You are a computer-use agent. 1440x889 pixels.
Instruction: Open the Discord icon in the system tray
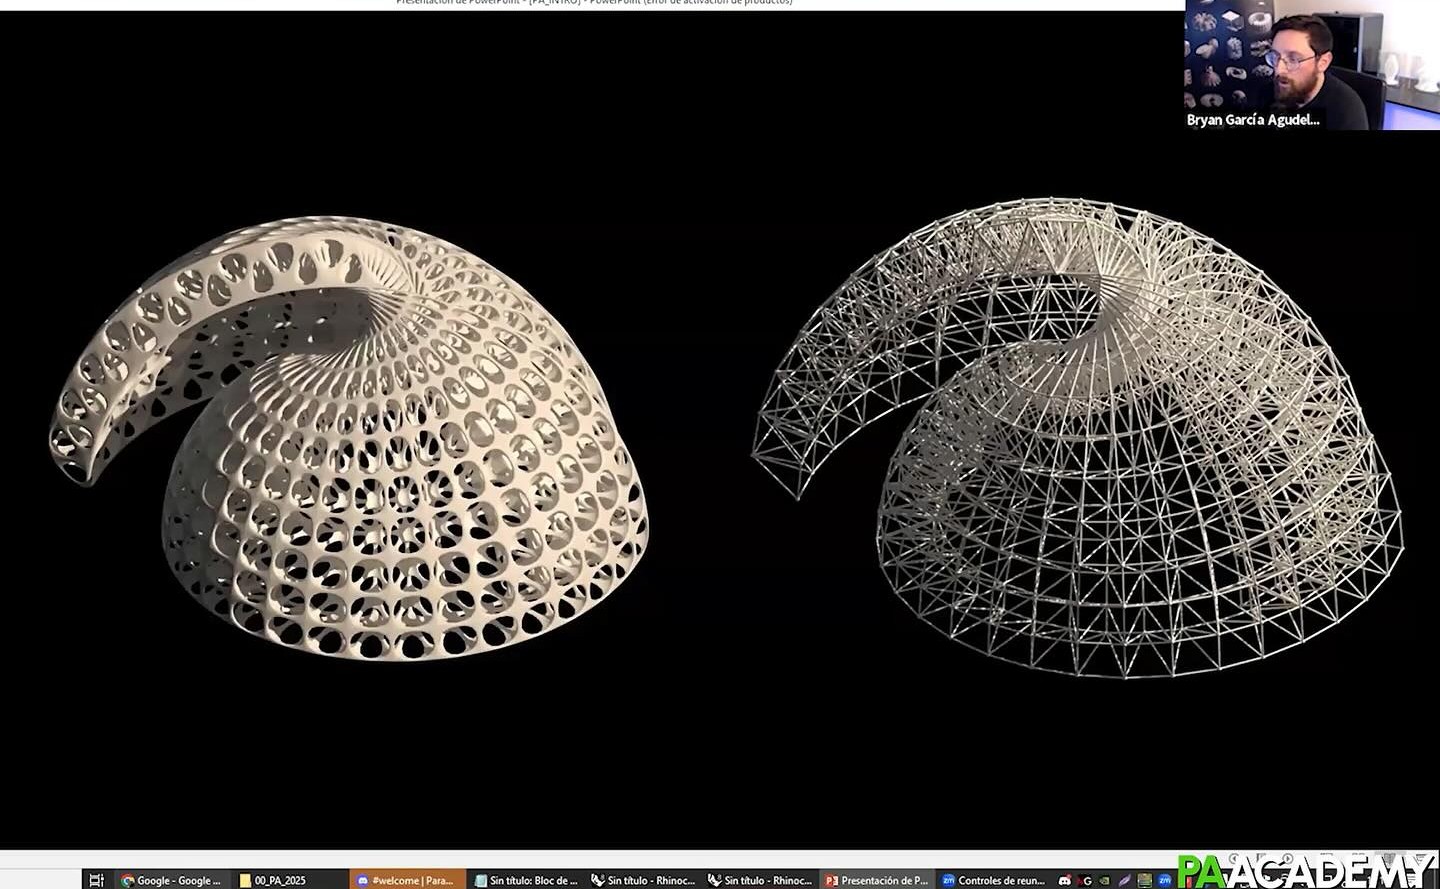click(x=1065, y=880)
